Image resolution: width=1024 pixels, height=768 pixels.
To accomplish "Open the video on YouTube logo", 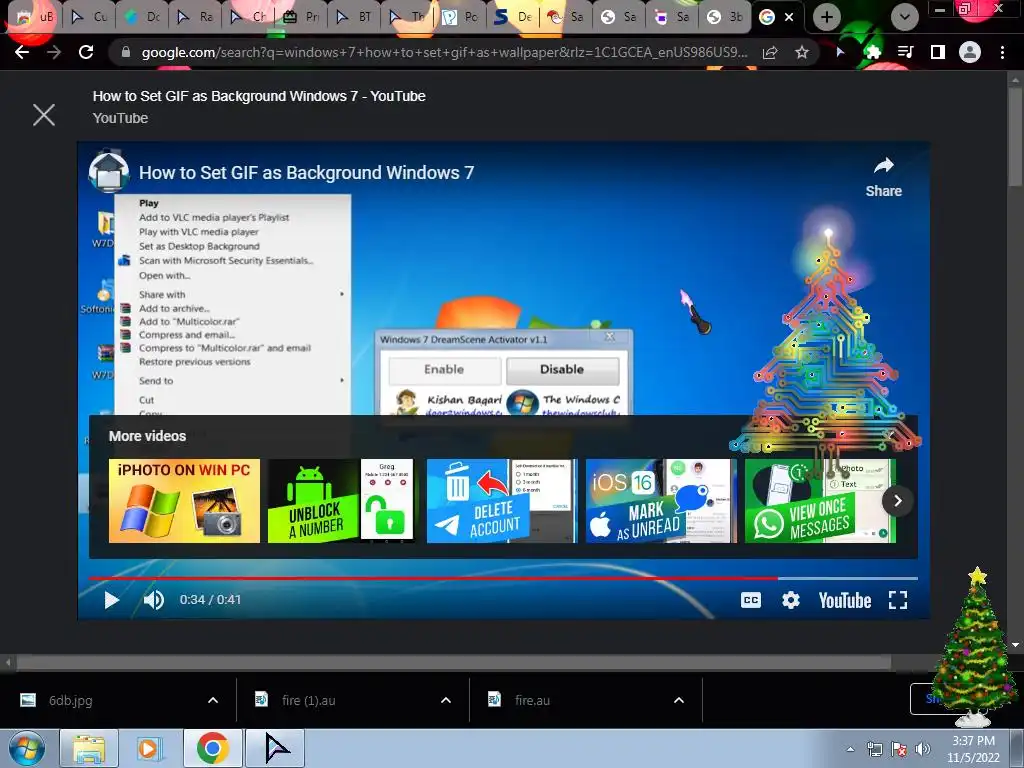I will [845, 600].
